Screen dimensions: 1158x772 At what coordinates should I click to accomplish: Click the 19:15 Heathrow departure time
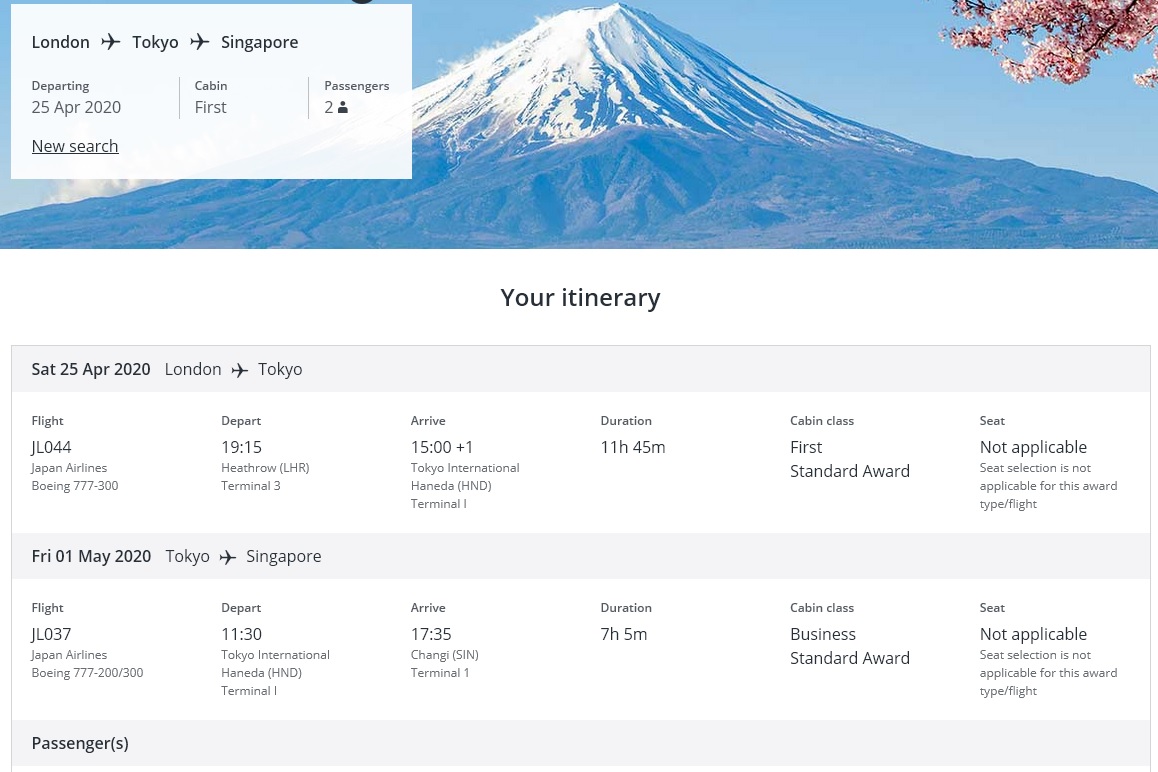tap(241, 447)
